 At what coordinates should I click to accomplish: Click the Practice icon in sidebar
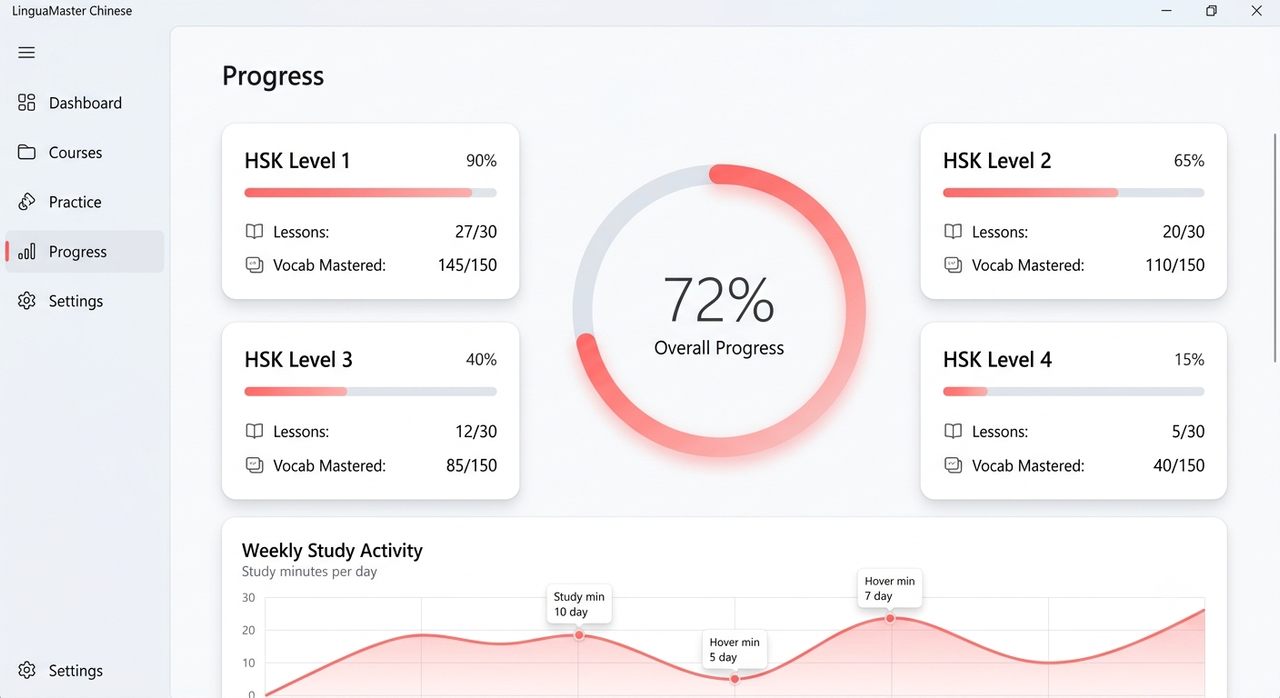click(x=27, y=202)
